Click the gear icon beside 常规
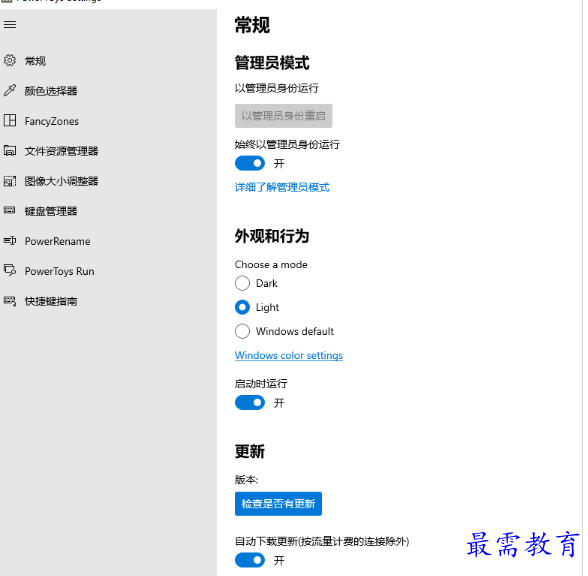588x576 pixels. 10,60
